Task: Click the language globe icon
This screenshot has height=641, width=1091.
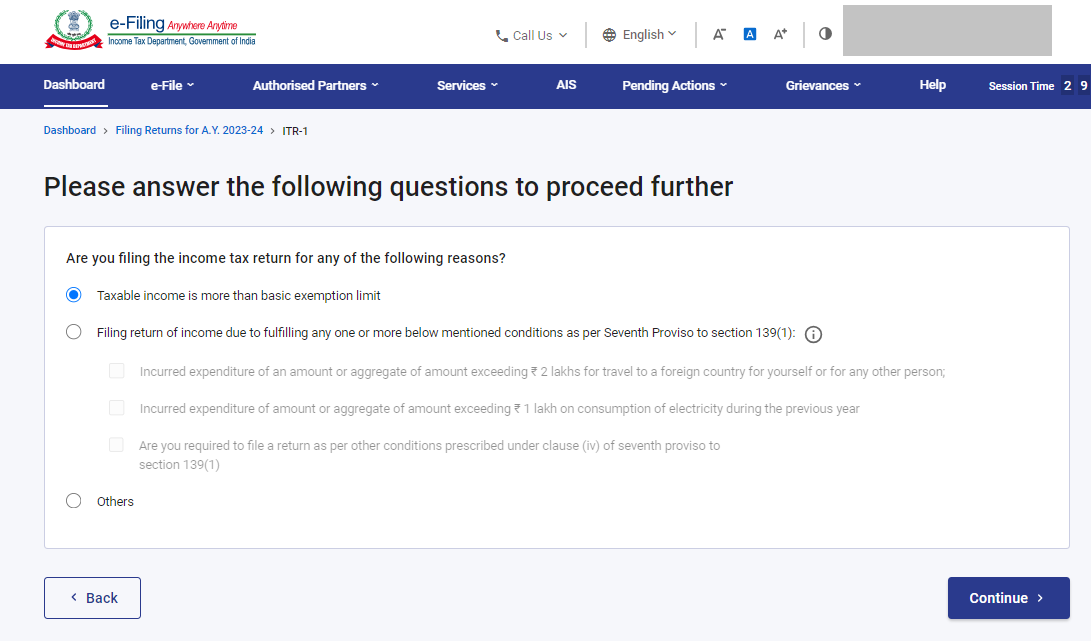Action: [609, 34]
